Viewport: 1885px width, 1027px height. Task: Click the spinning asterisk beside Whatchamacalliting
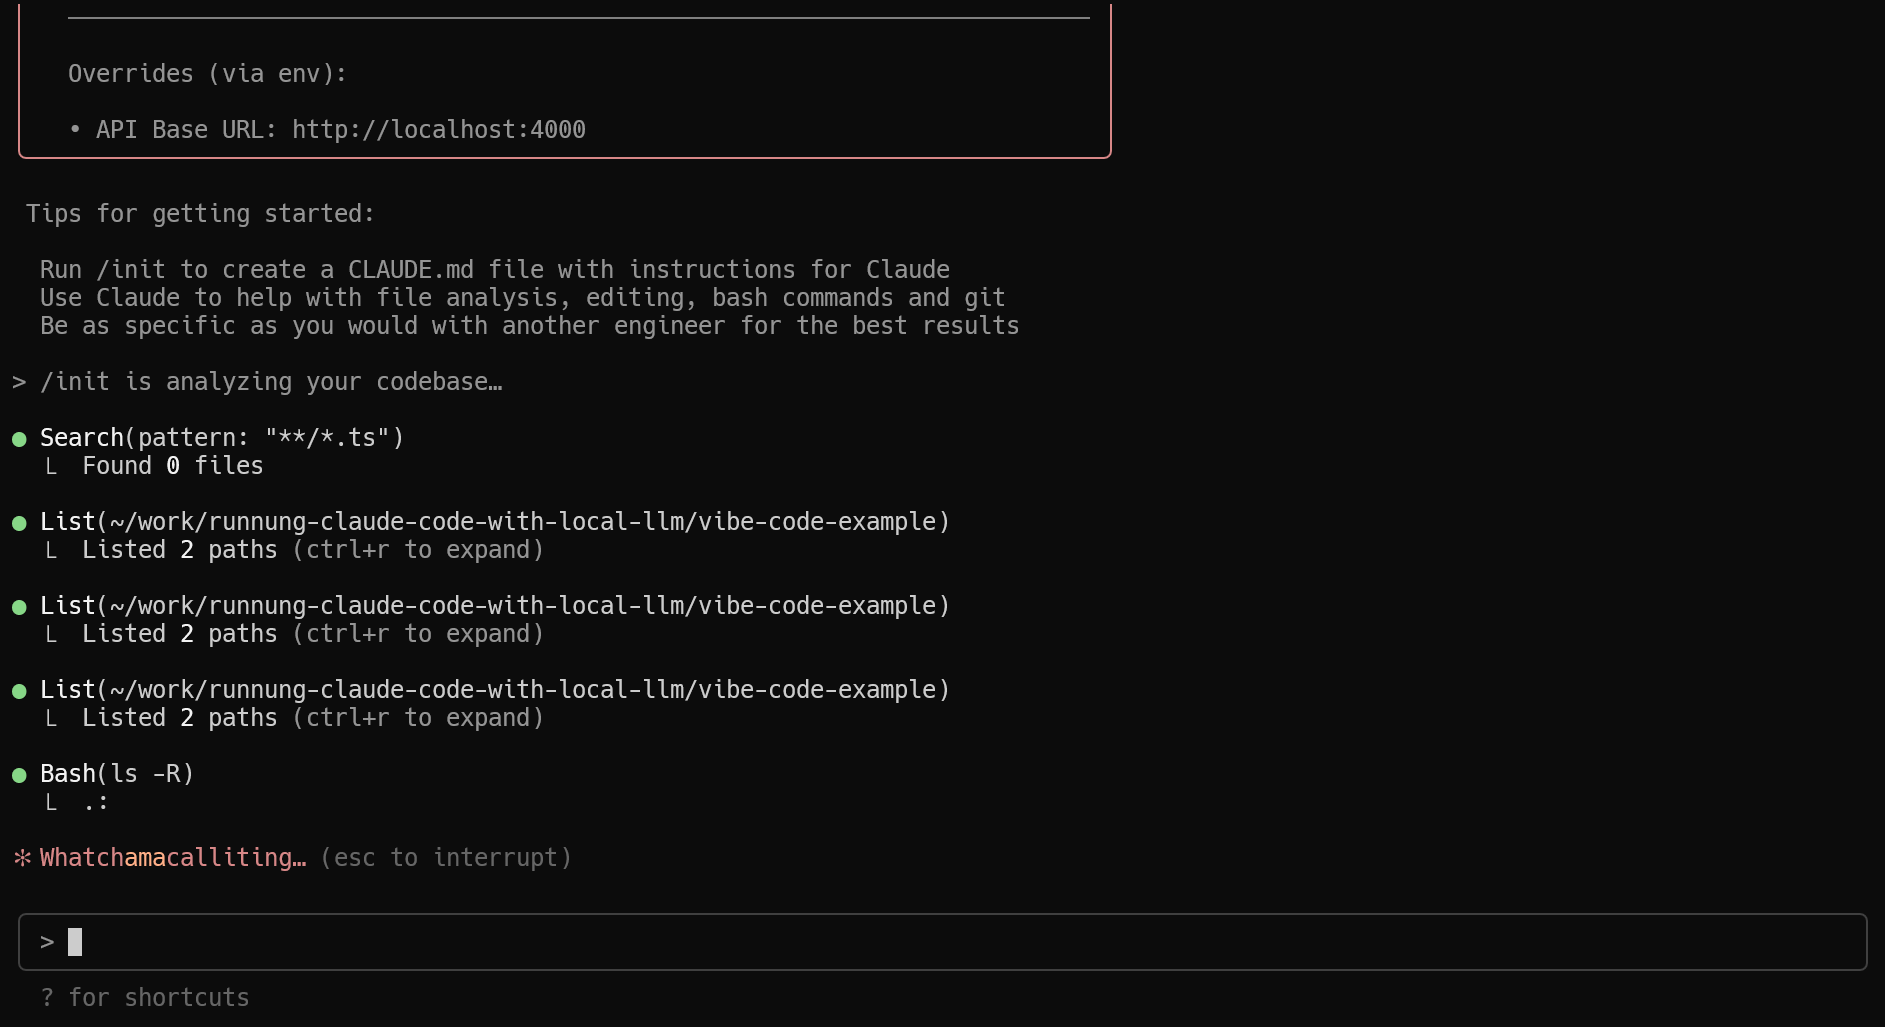point(22,858)
